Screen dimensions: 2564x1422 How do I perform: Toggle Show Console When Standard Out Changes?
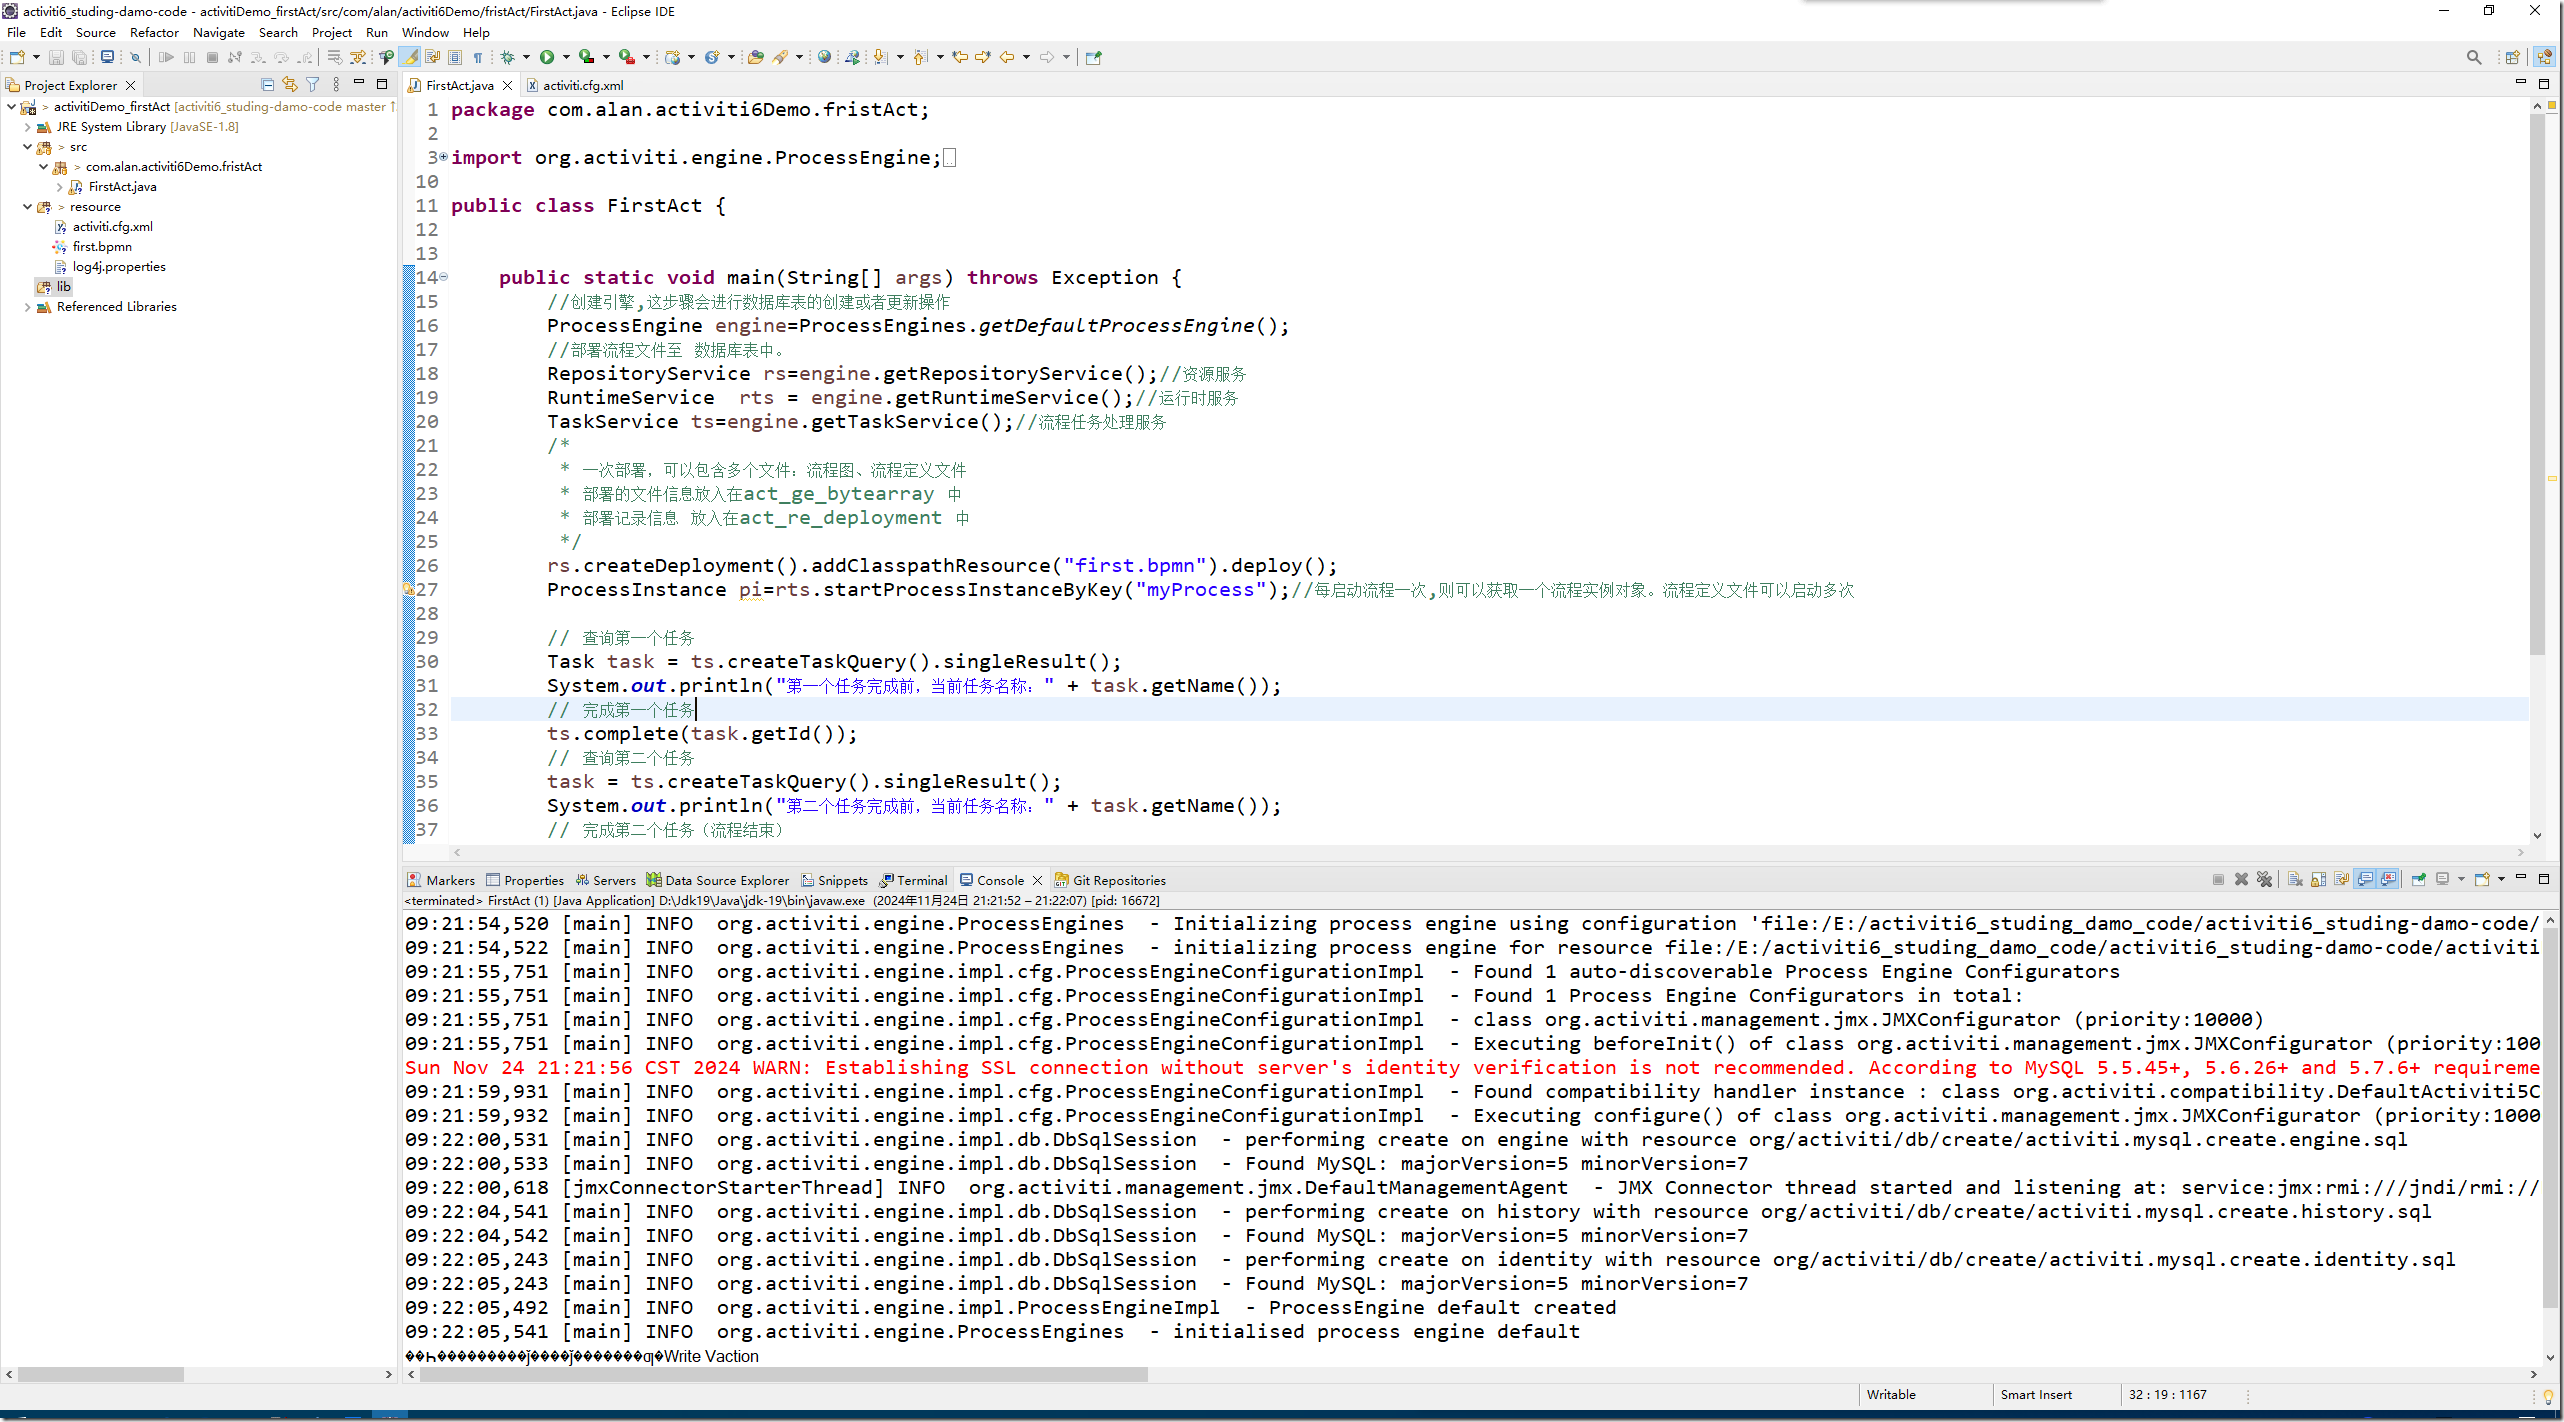click(x=2365, y=879)
